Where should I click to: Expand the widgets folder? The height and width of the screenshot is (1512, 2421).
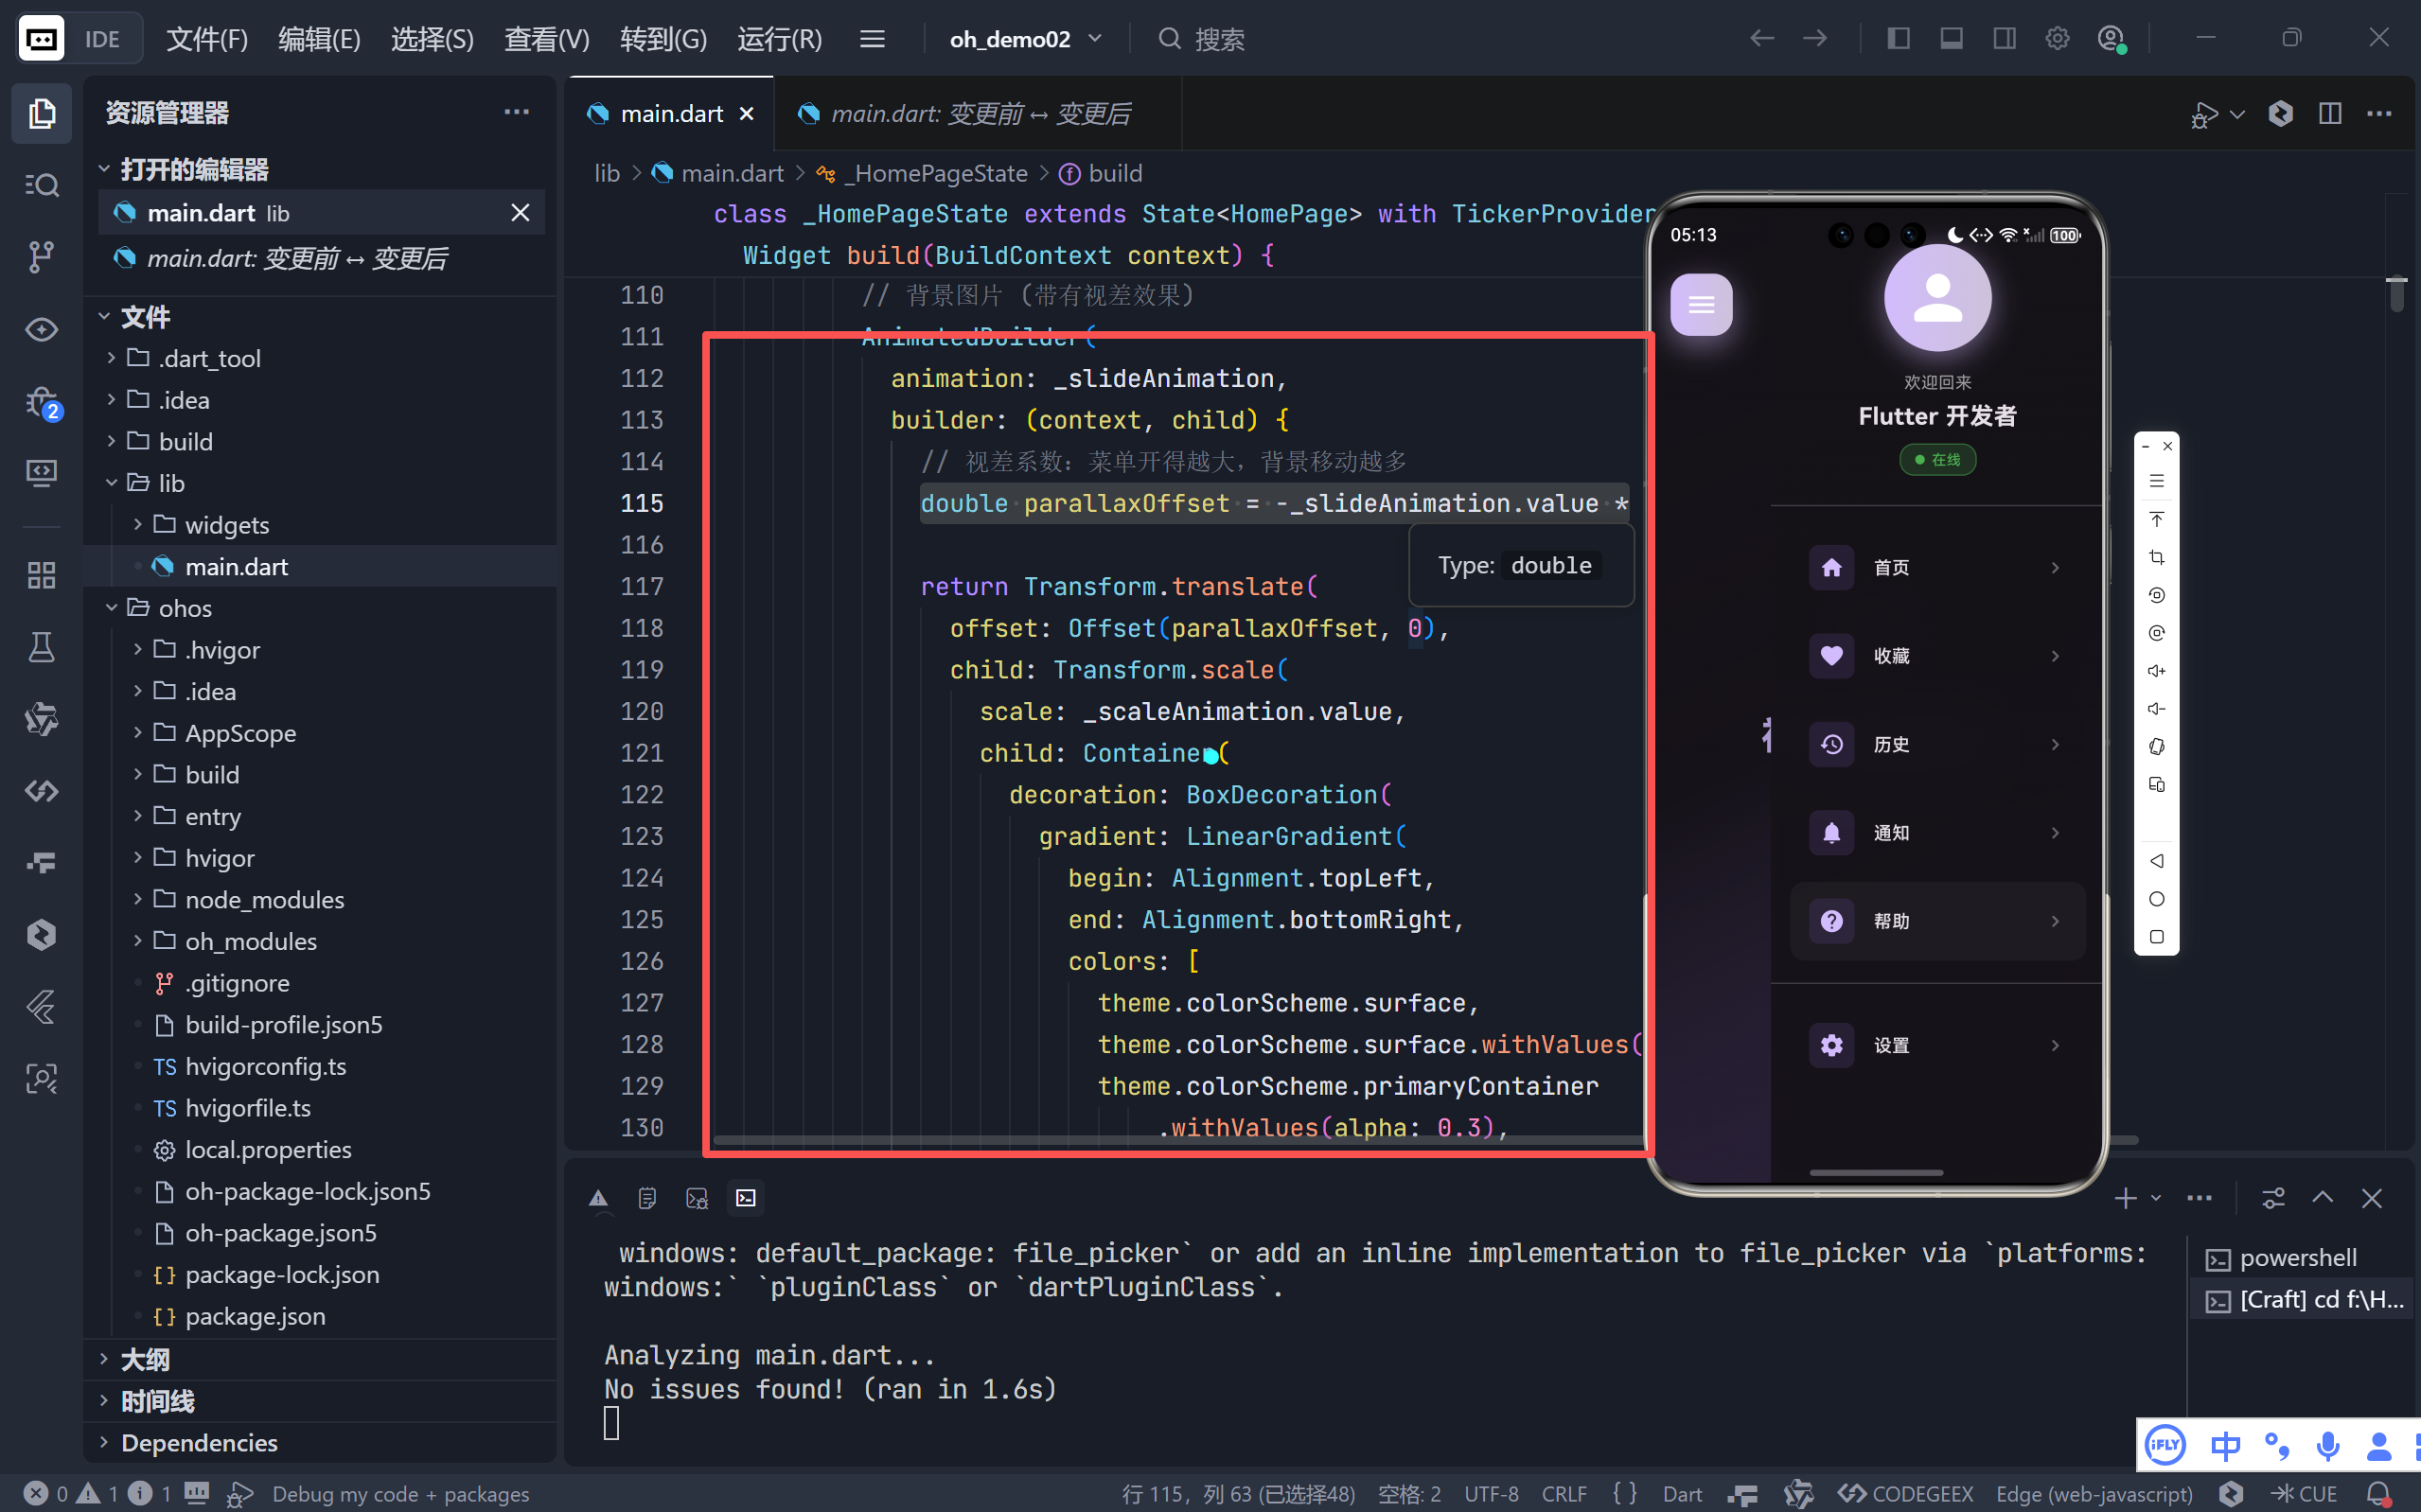(227, 525)
